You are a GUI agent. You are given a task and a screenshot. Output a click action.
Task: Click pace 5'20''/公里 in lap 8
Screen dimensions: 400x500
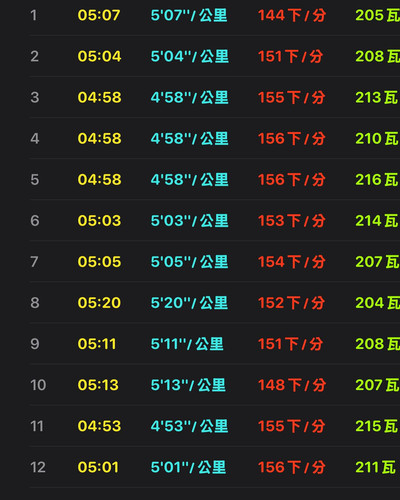point(189,303)
